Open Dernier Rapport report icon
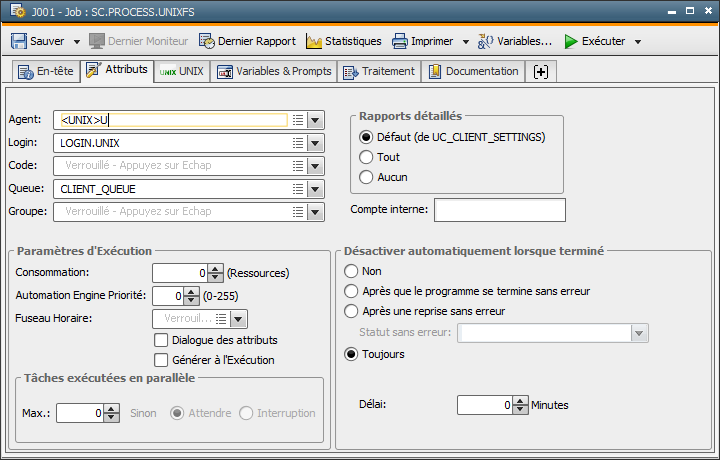The height and width of the screenshot is (460, 720). 207,41
